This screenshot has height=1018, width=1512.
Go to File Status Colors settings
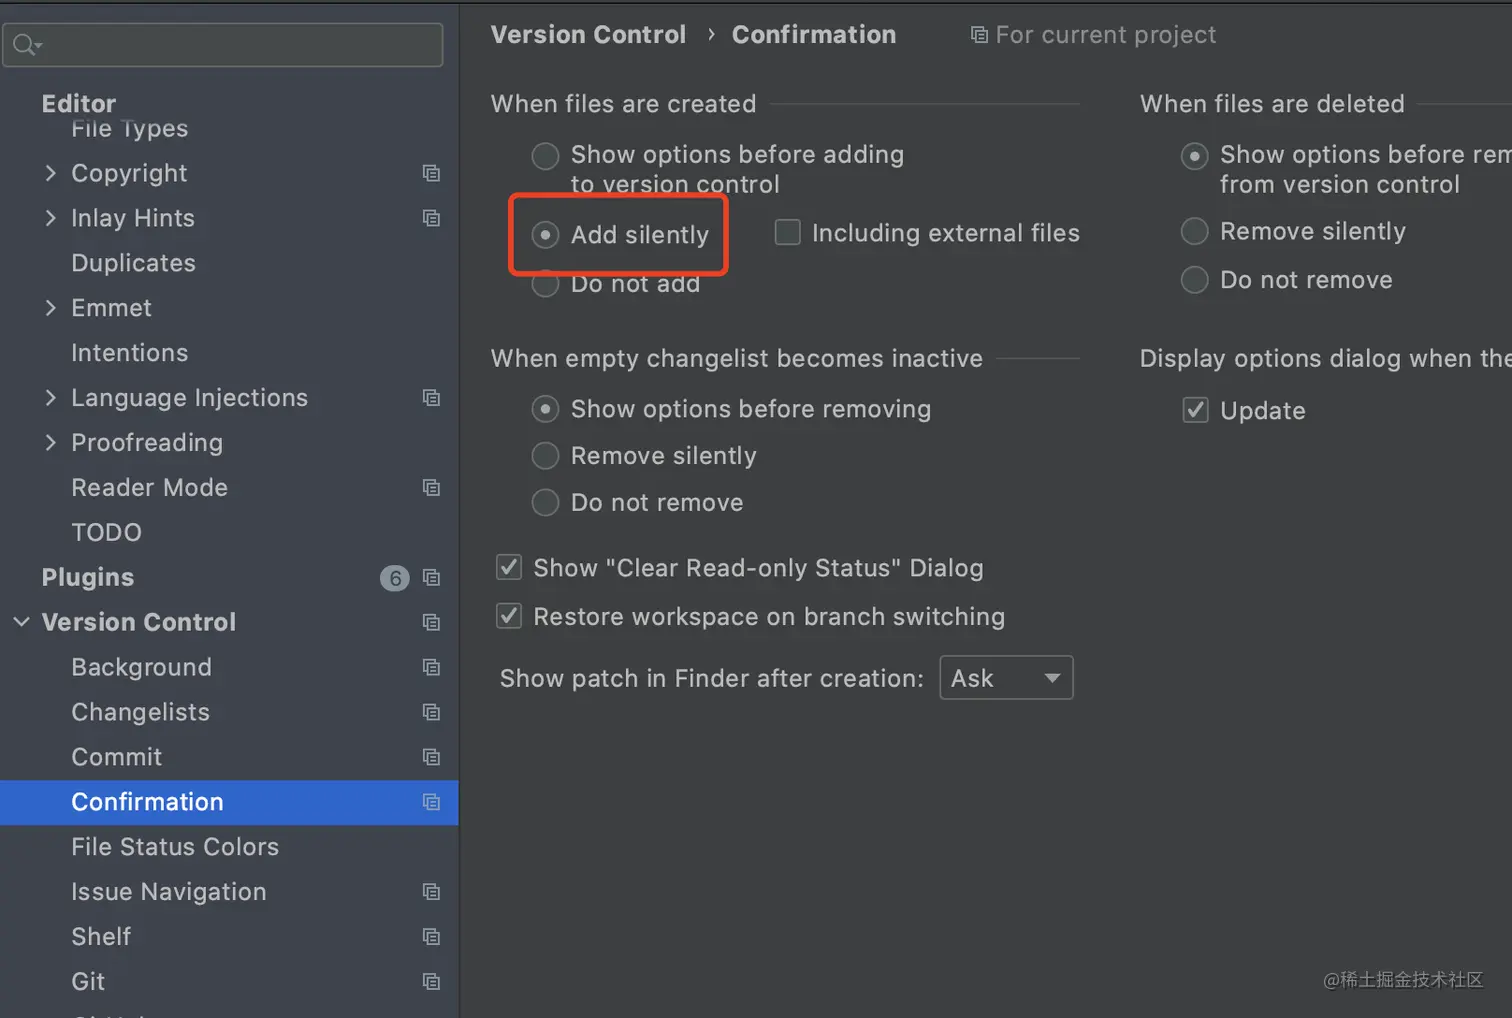(x=175, y=847)
